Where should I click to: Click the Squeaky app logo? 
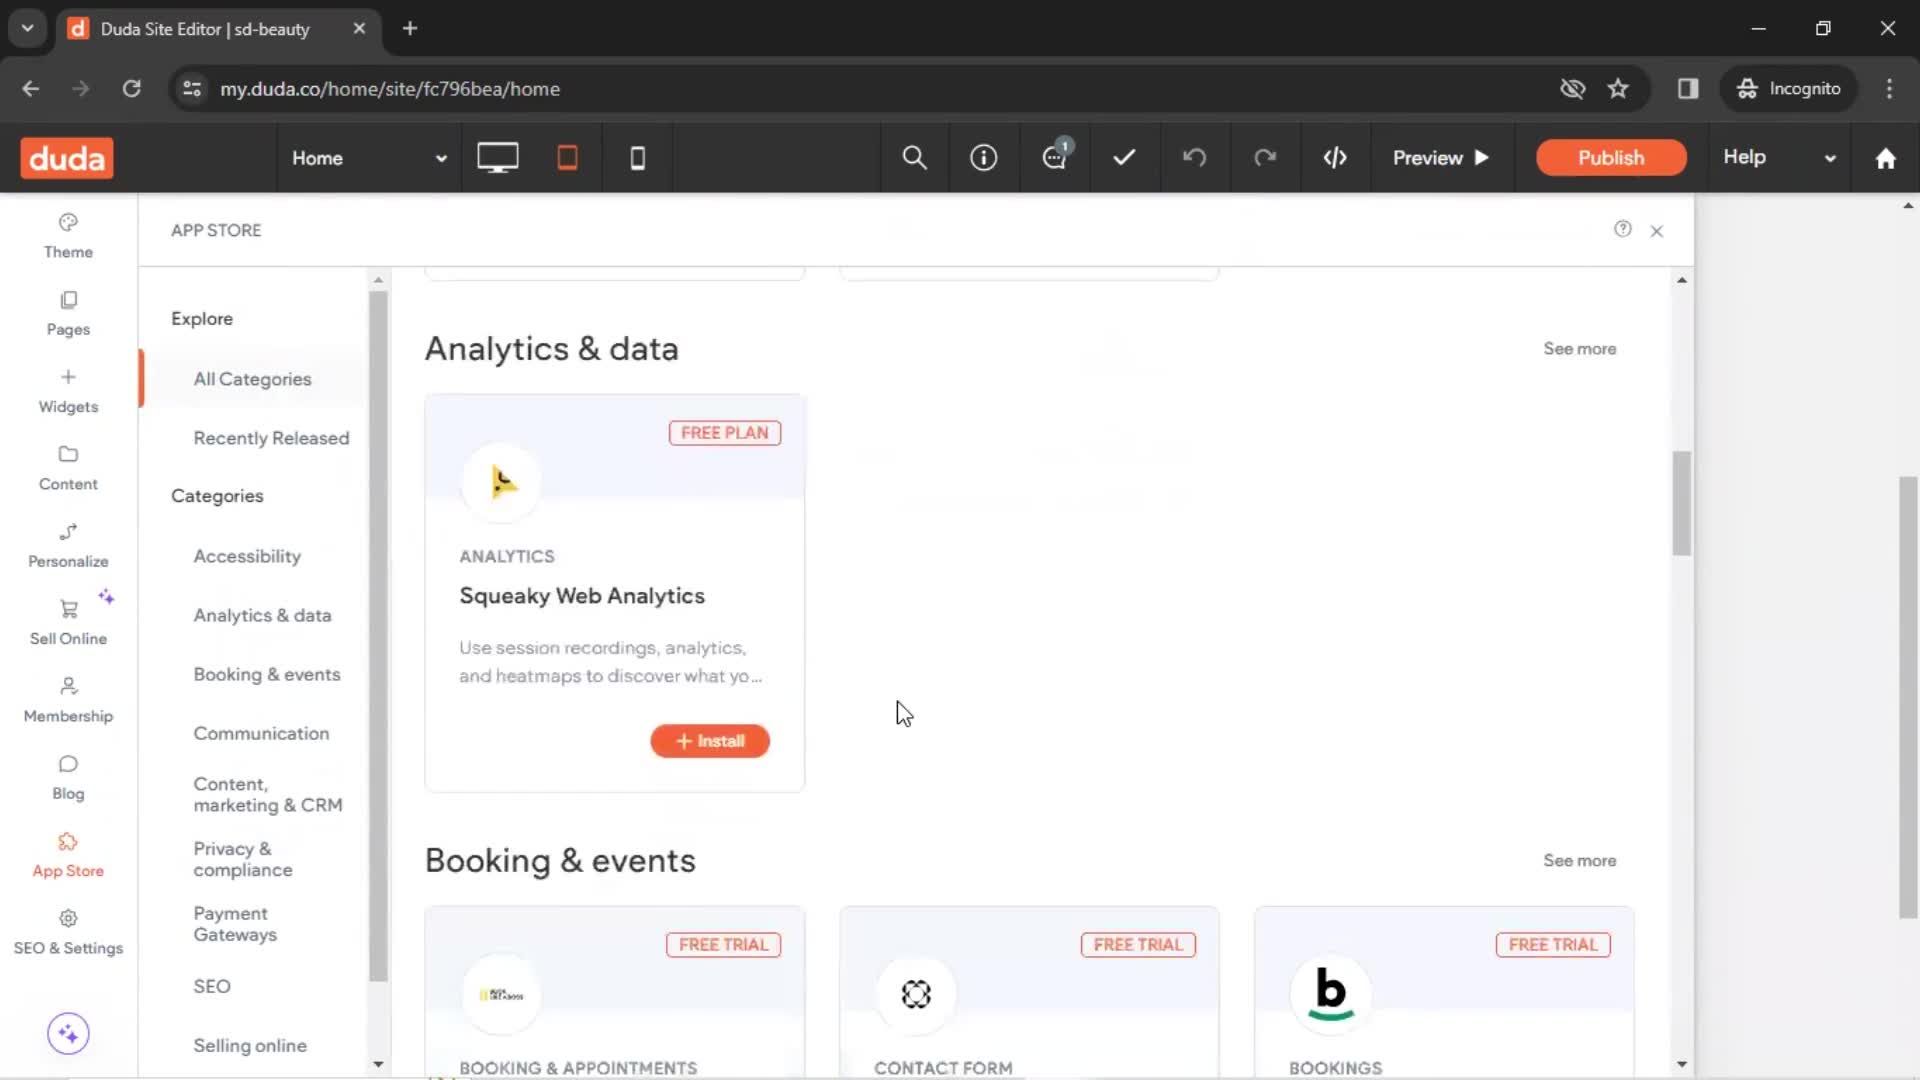pyautogui.click(x=502, y=482)
